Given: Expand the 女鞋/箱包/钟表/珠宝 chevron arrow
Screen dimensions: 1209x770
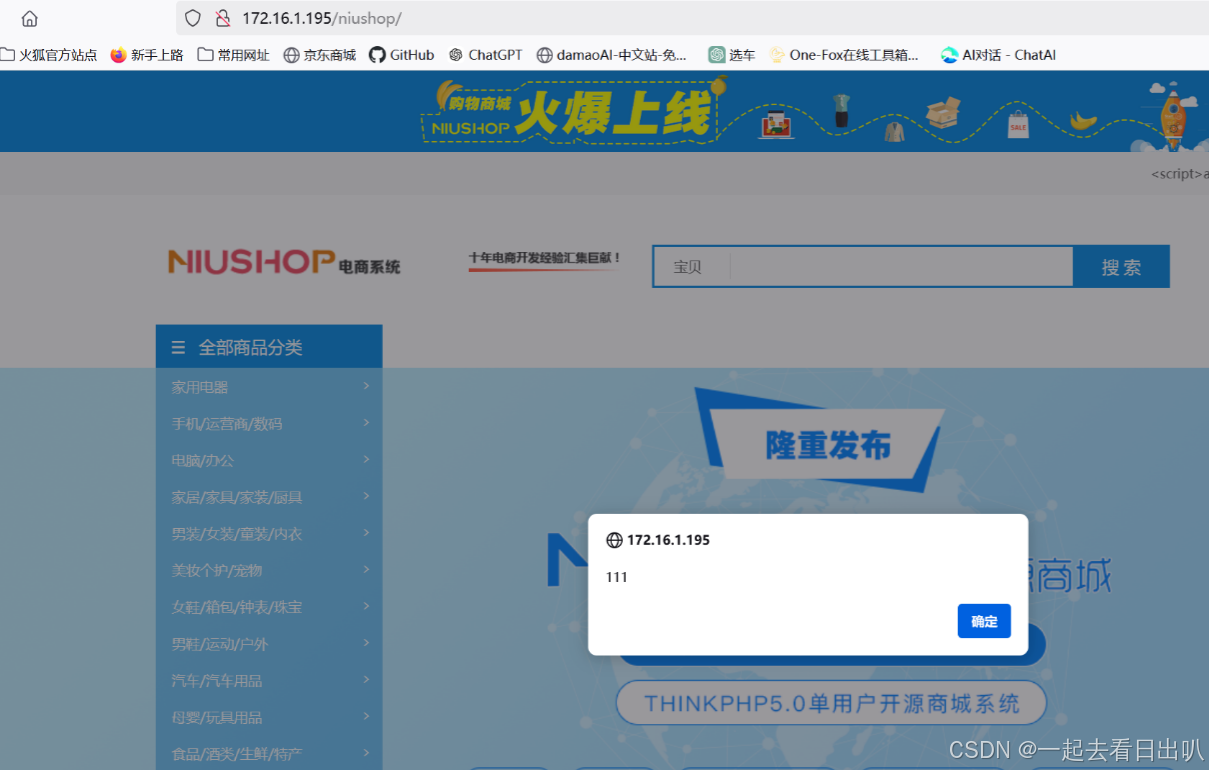Looking at the screenshot, I should click(366, 606).
